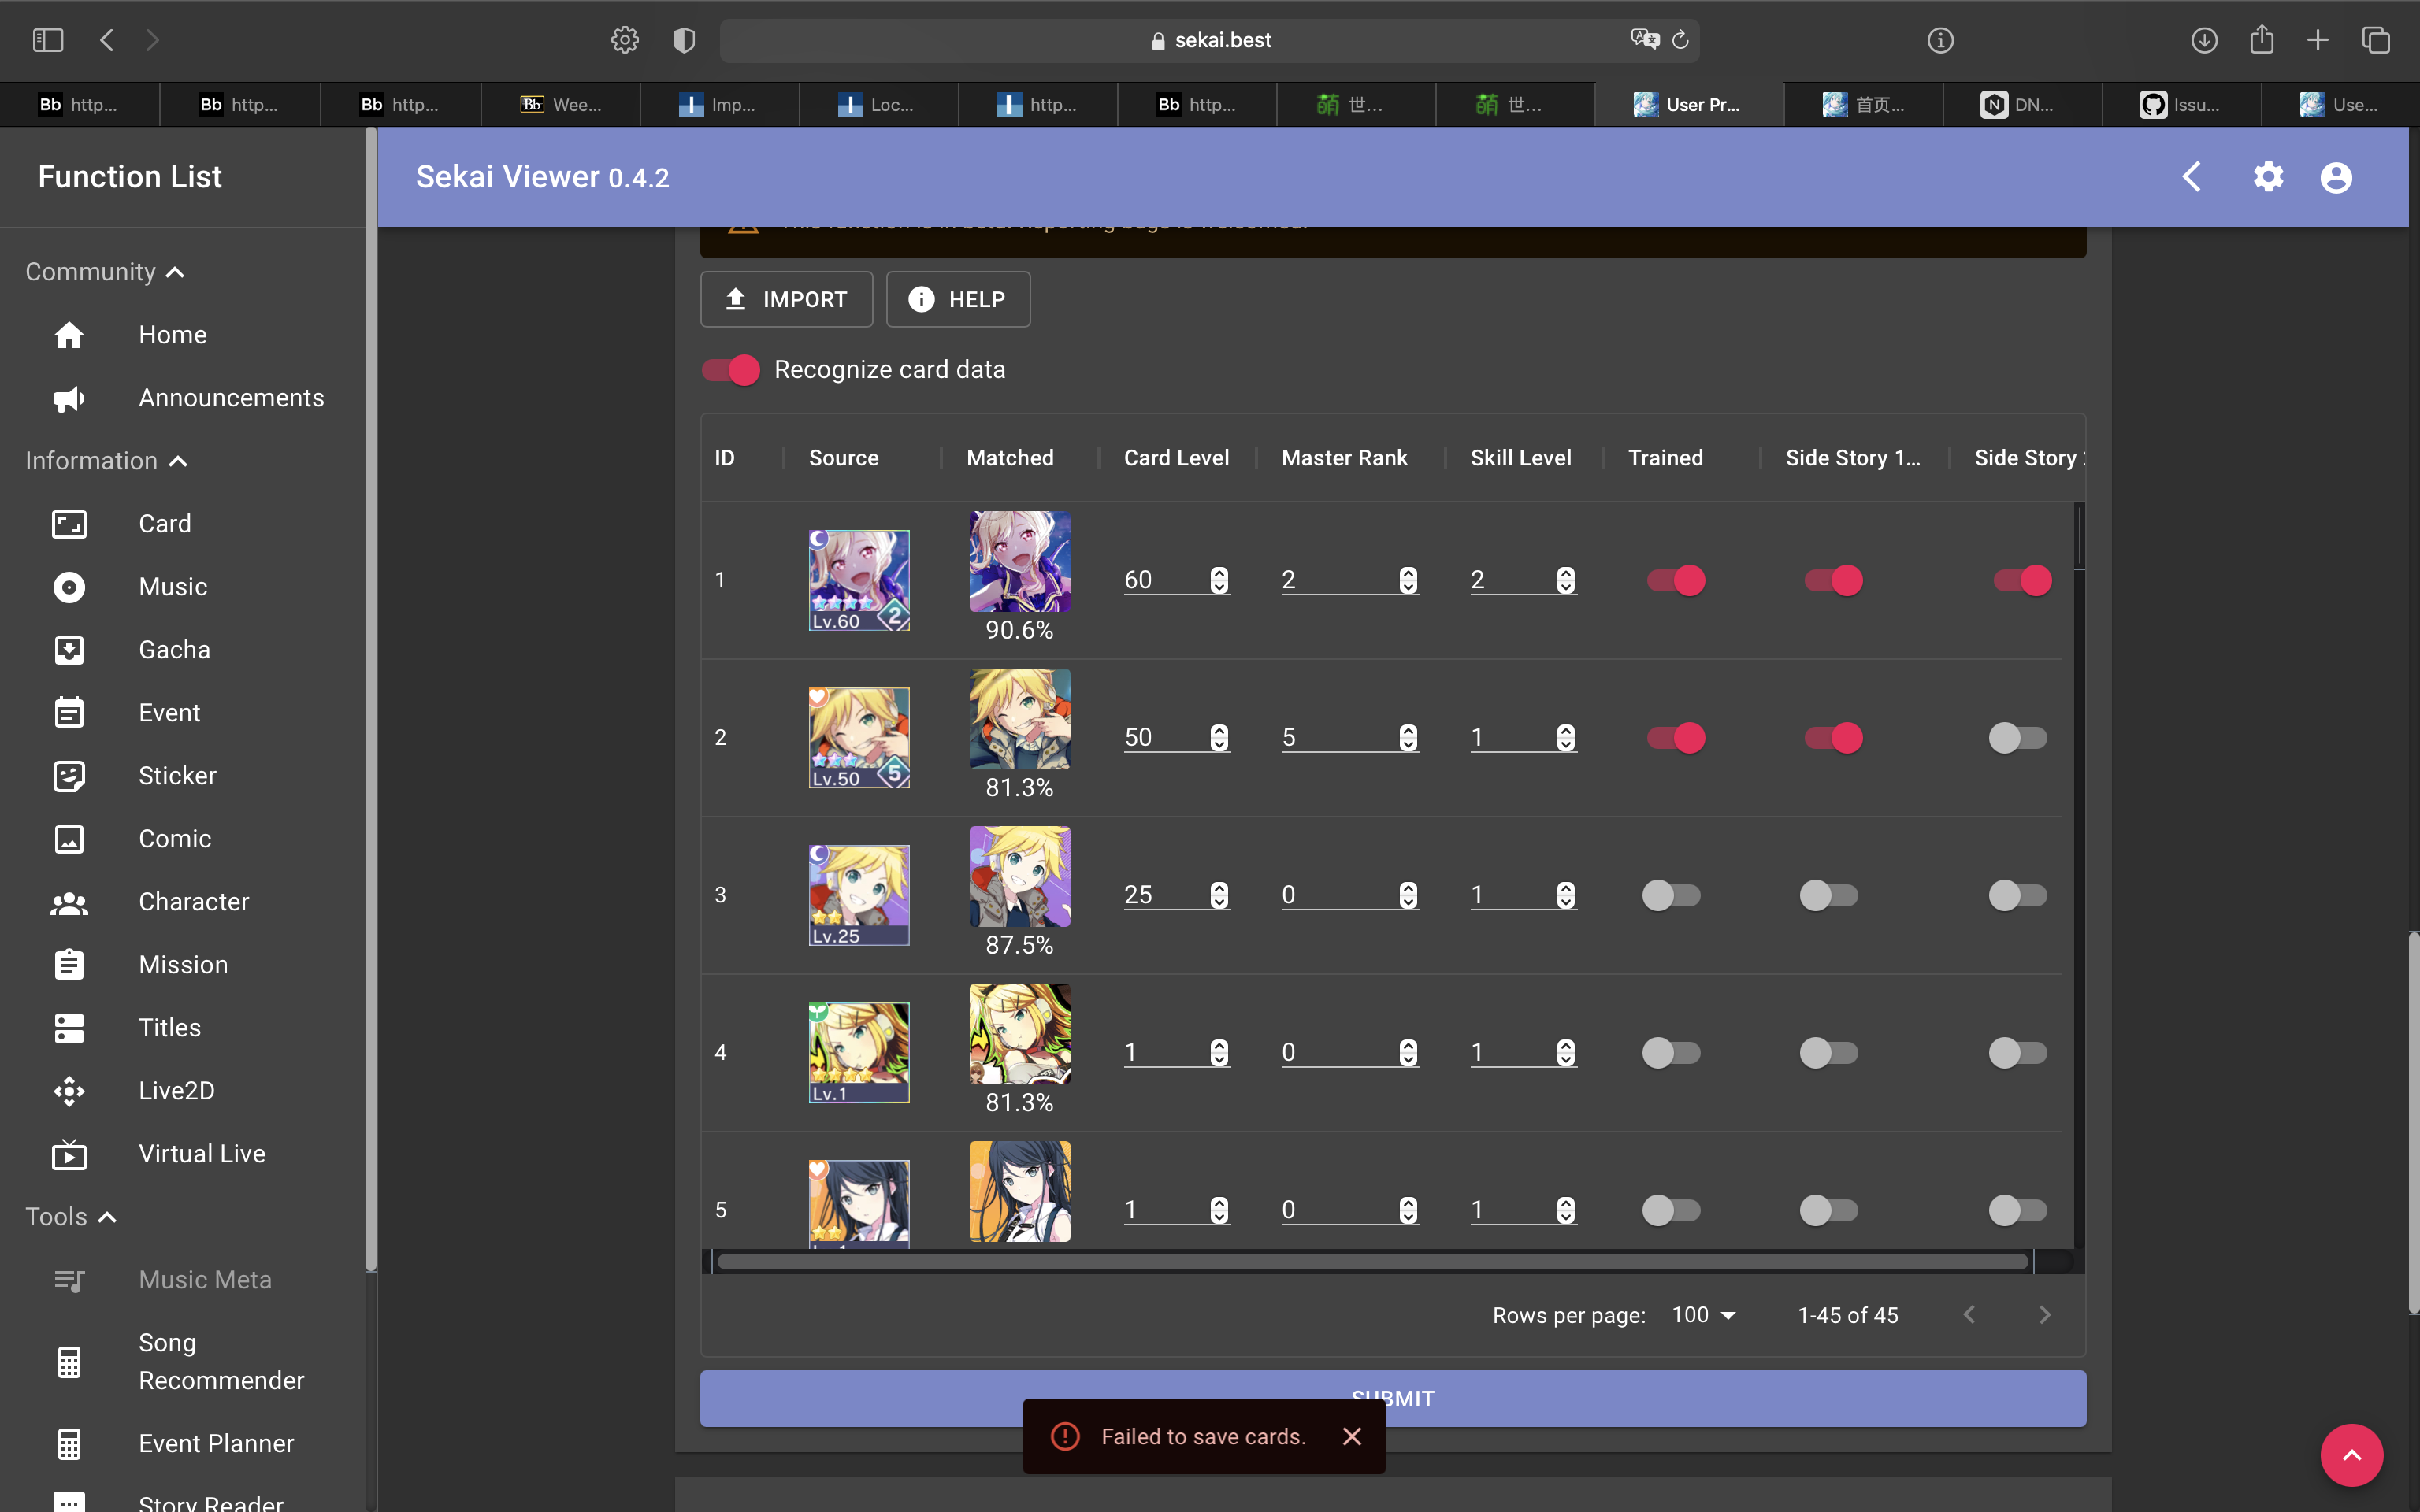Enable the Side Story toggle for card ID 3

click(1830, 895)
